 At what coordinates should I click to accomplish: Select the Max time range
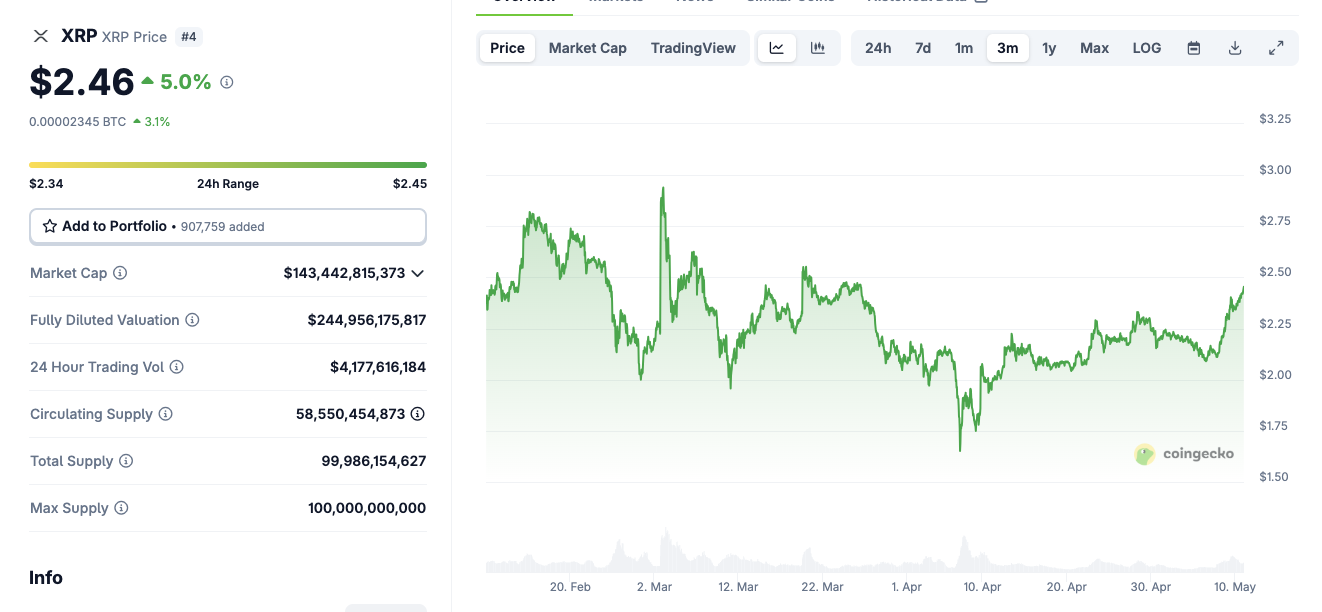coord(1094,48)
